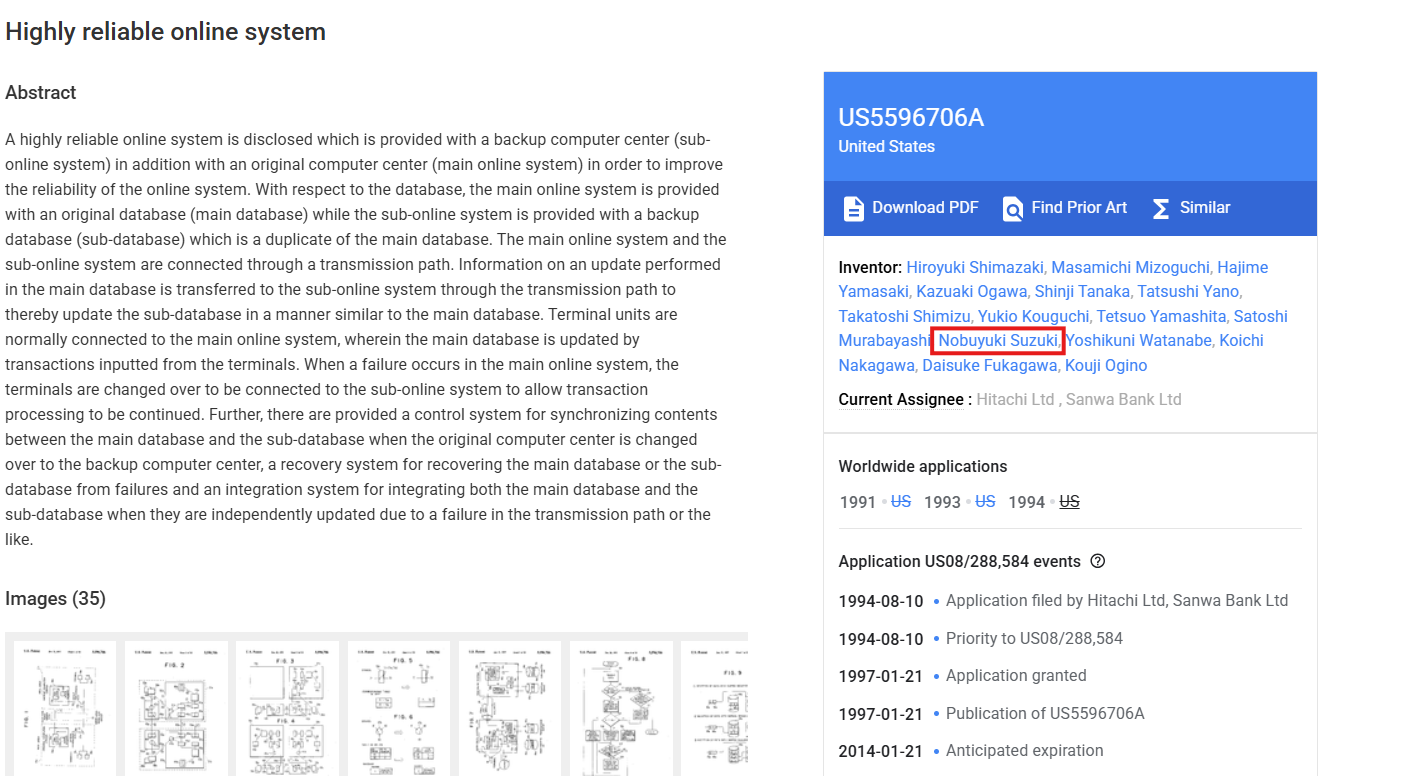Click the Download PDF document icon
Image resolution: width=1410 pixels, height=776 pixels.
coord(853,208)
